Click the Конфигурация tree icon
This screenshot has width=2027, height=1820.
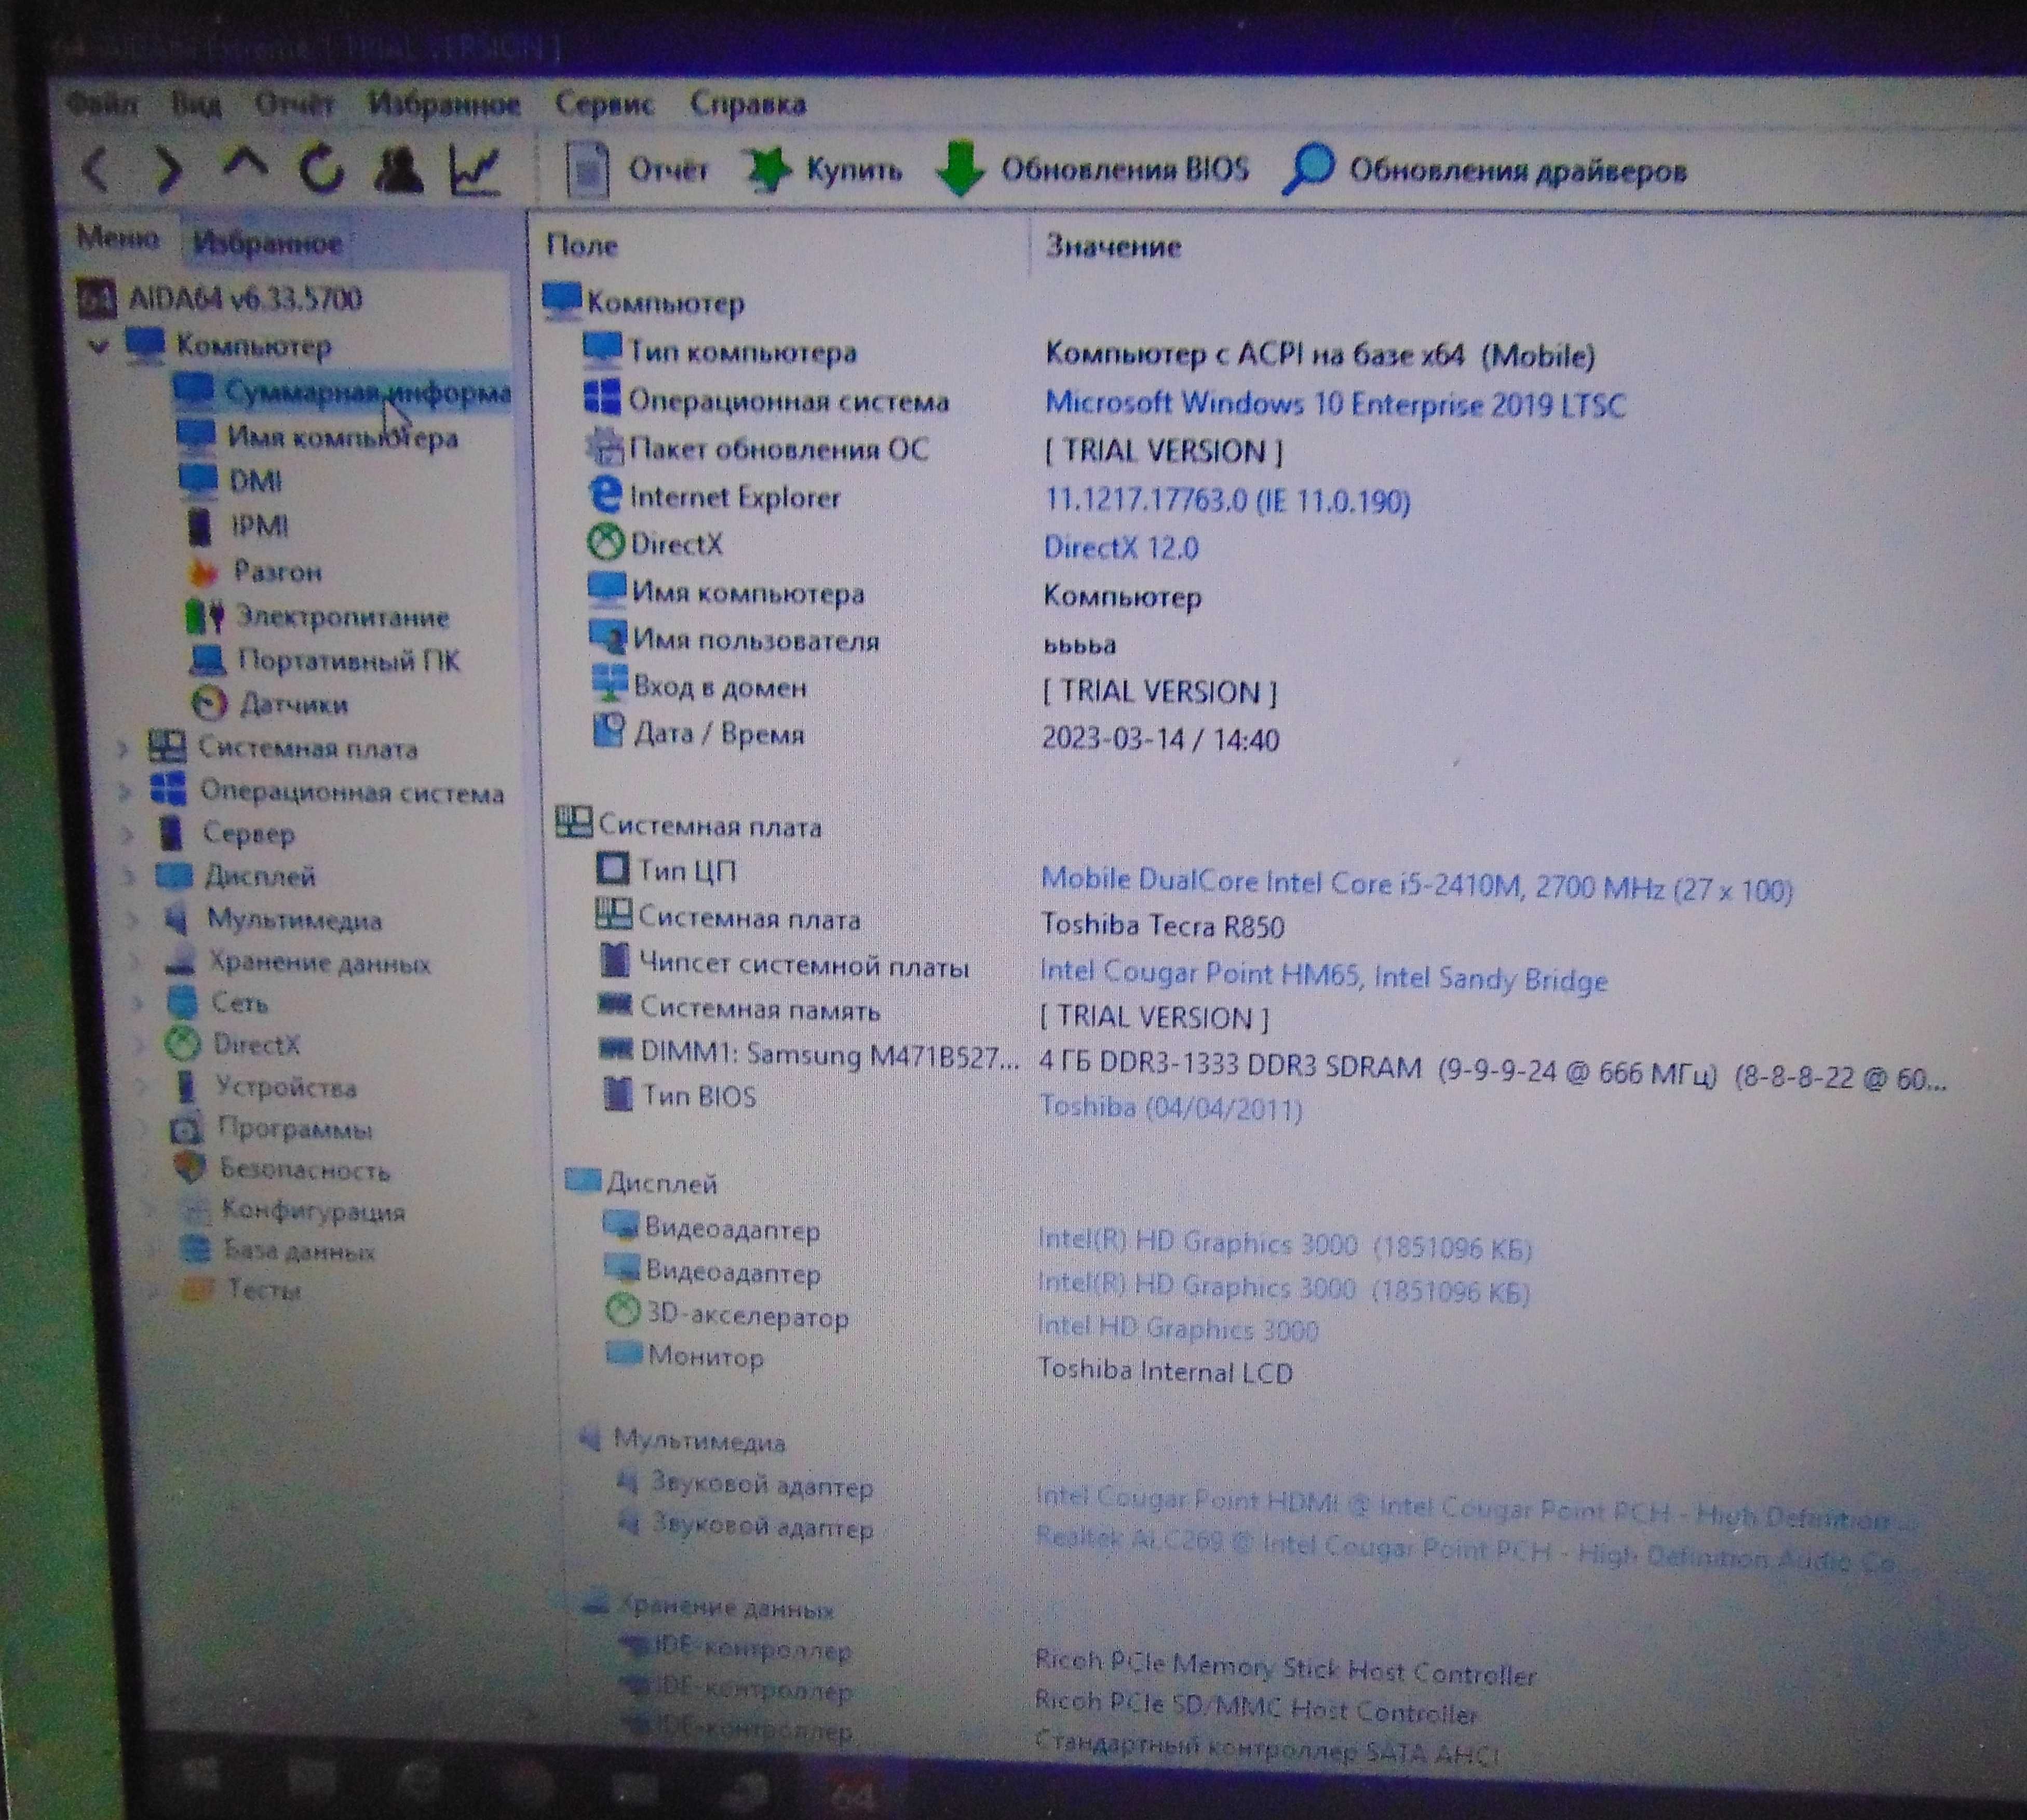coord(194,1211)
